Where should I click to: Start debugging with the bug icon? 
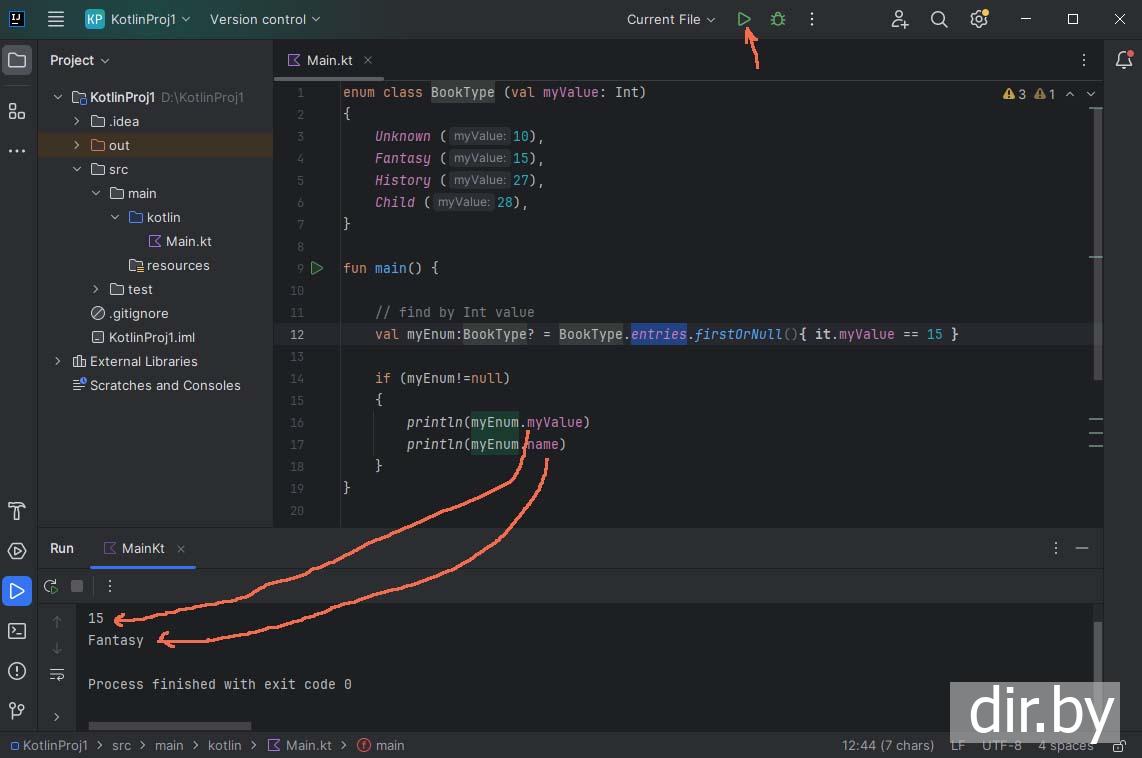[778, 19]
